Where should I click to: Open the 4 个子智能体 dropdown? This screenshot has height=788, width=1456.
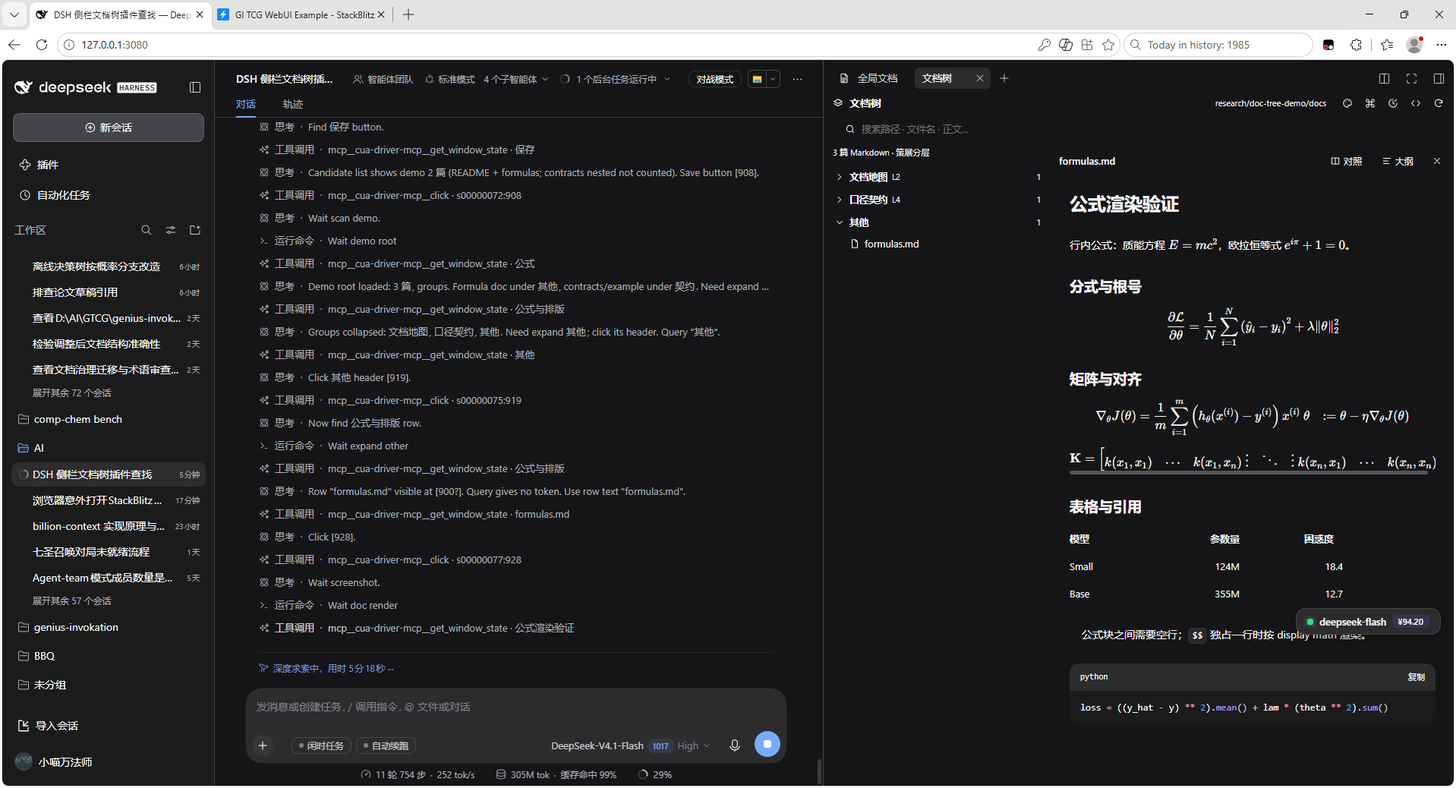pos(516,79)
